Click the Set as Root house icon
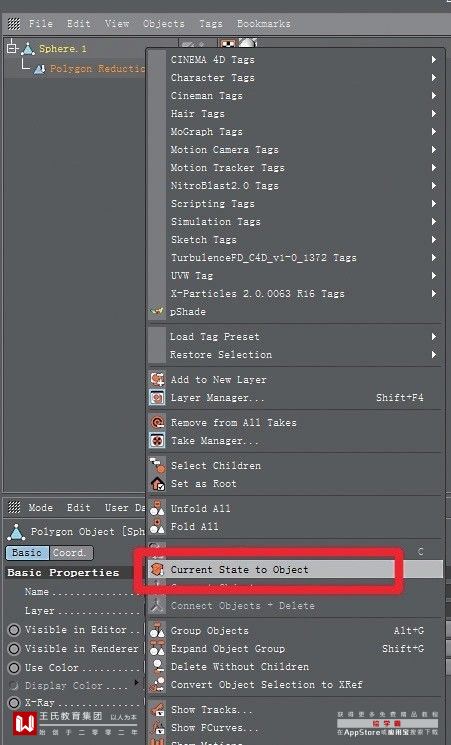The height and width of the screenshot is (745, 451). click(157, 484)
